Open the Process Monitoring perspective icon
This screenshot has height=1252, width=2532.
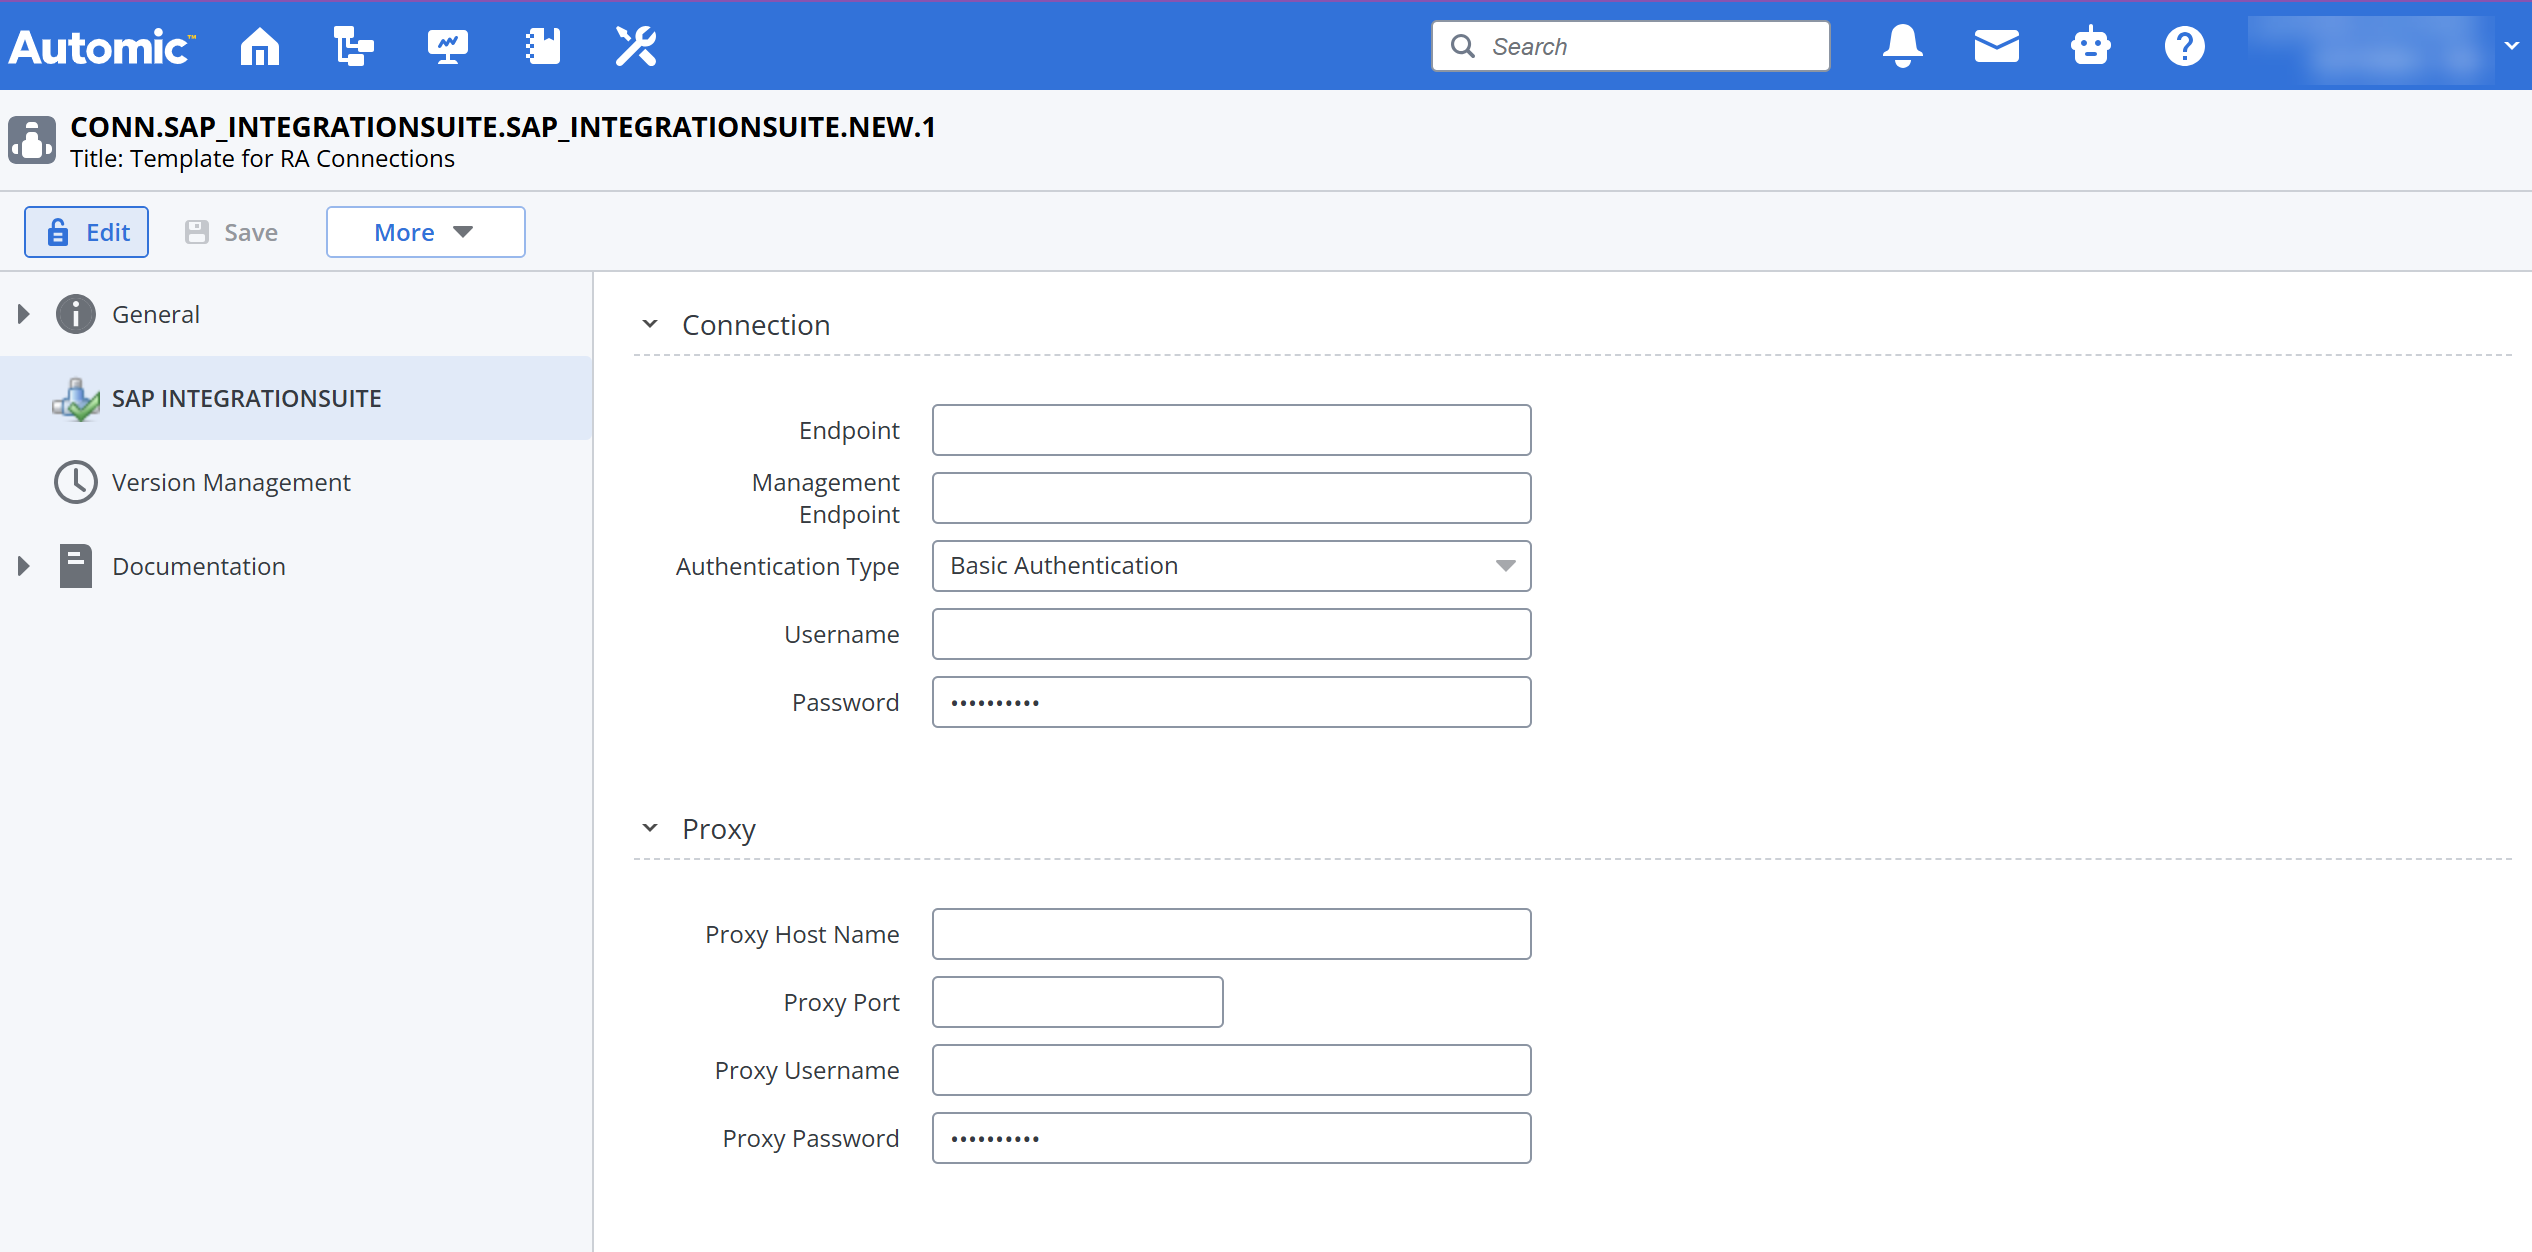coord(447,46)
